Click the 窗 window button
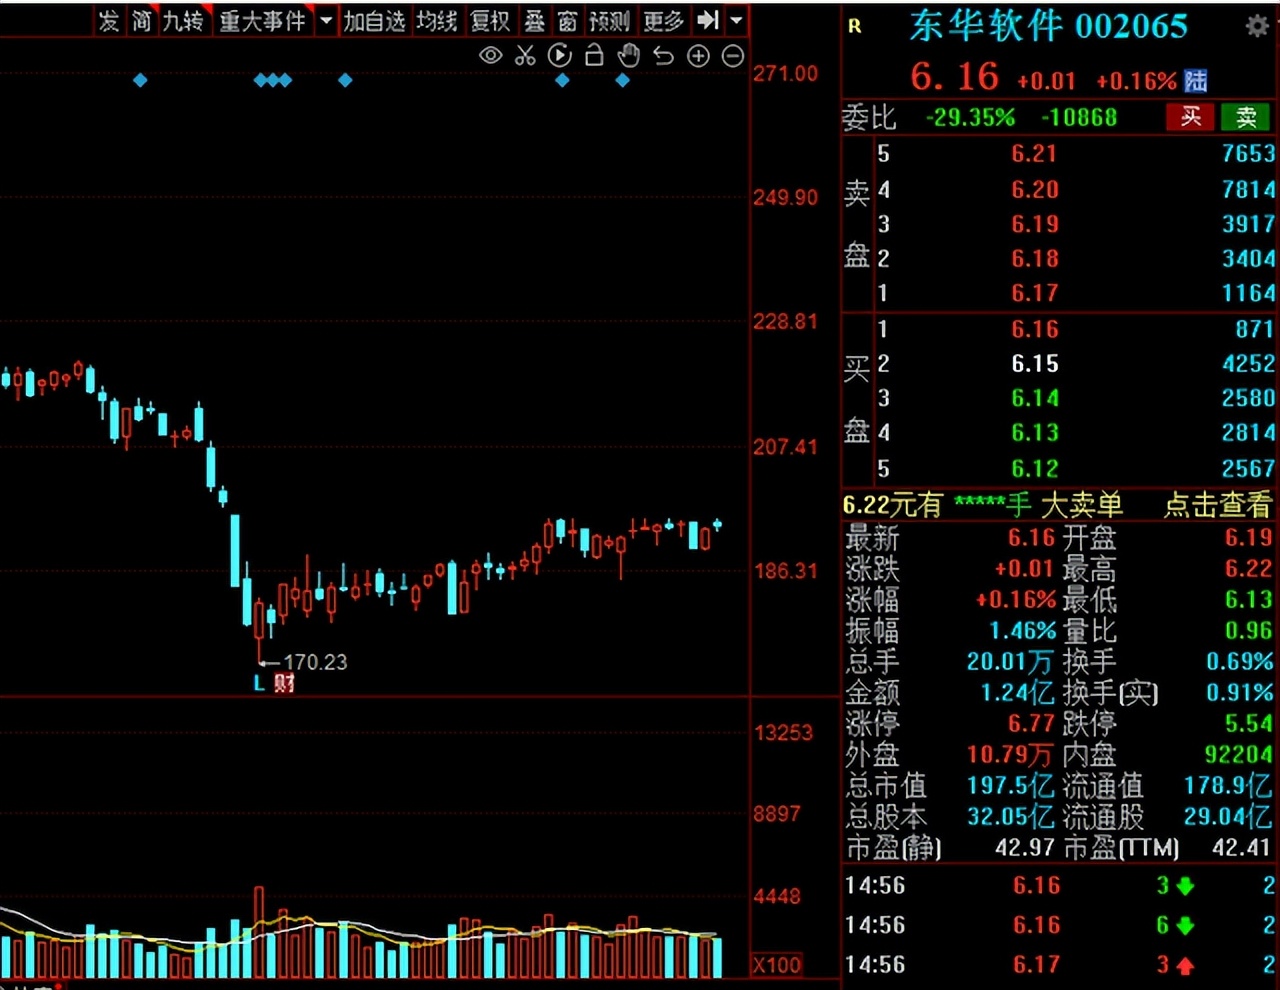Image resolution: width=1280 pixels, height=990 pixels. (x=568, y=20)
